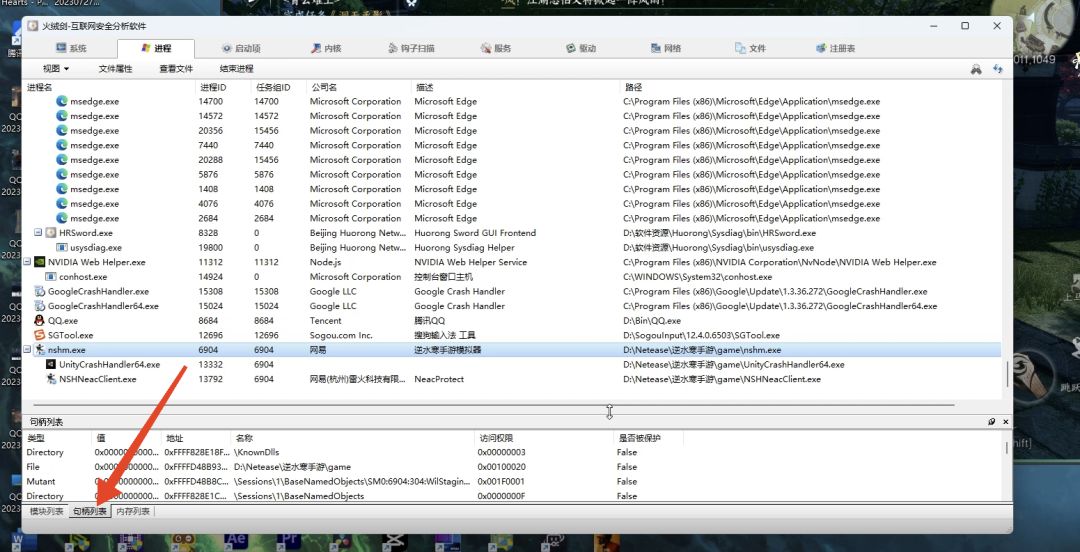Viewport: 1080px width, 552px height.
Task: Click the NSHNeacClient.exe process icon
Action: coord(51,379)
